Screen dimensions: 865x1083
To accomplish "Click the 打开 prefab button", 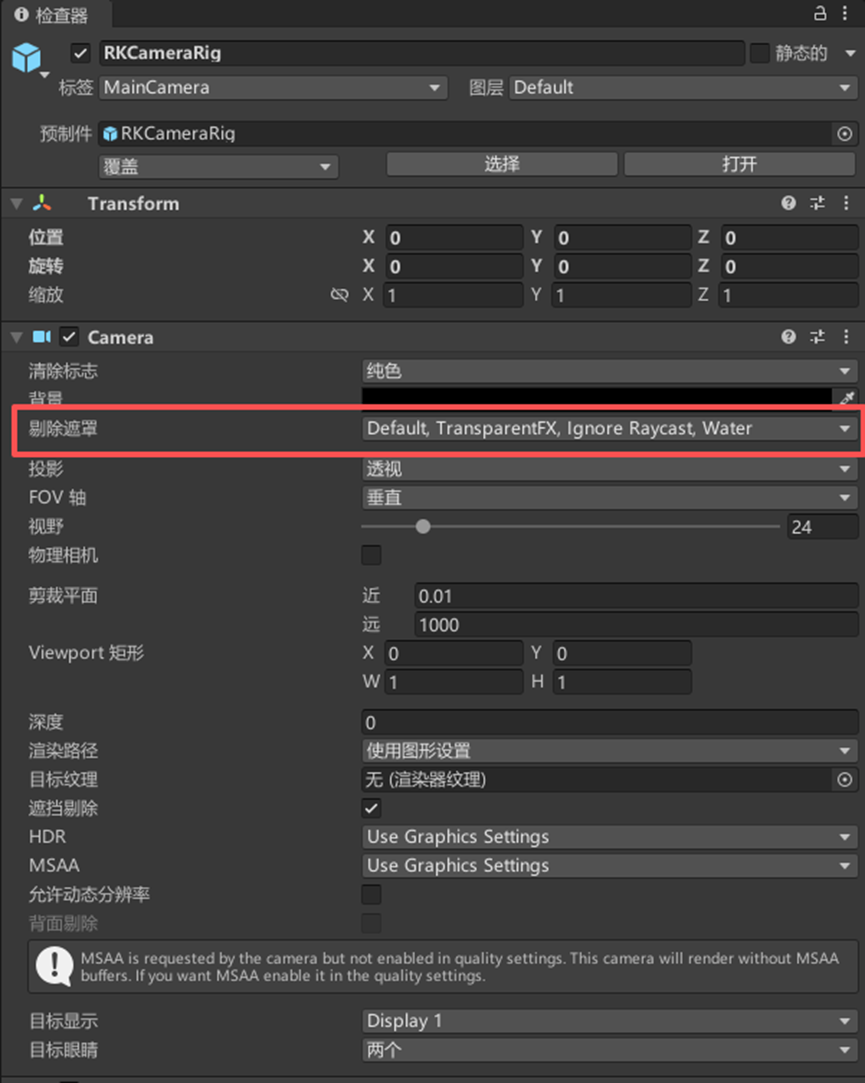I will (x=739, y=164).
